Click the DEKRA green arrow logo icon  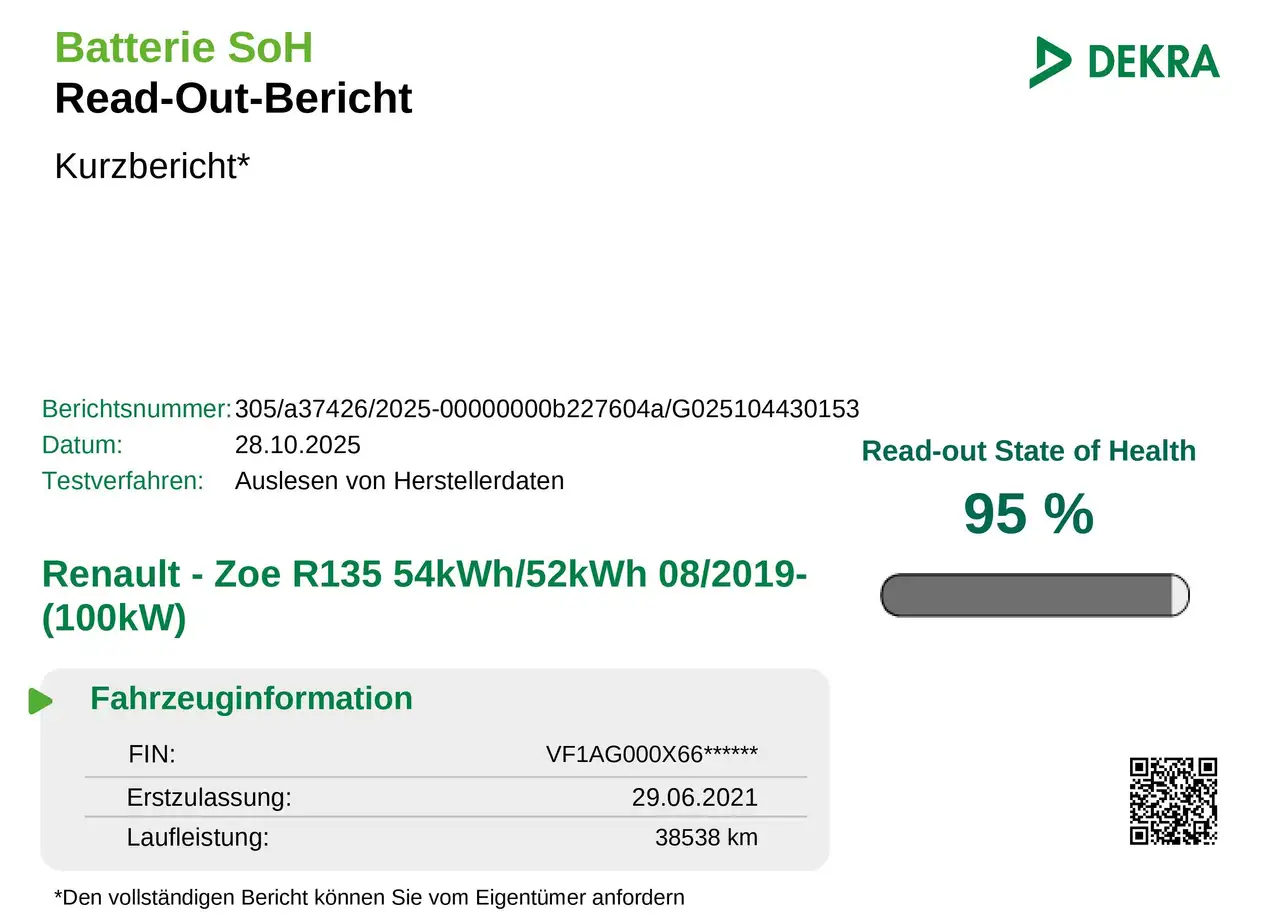coord(1051,62)
